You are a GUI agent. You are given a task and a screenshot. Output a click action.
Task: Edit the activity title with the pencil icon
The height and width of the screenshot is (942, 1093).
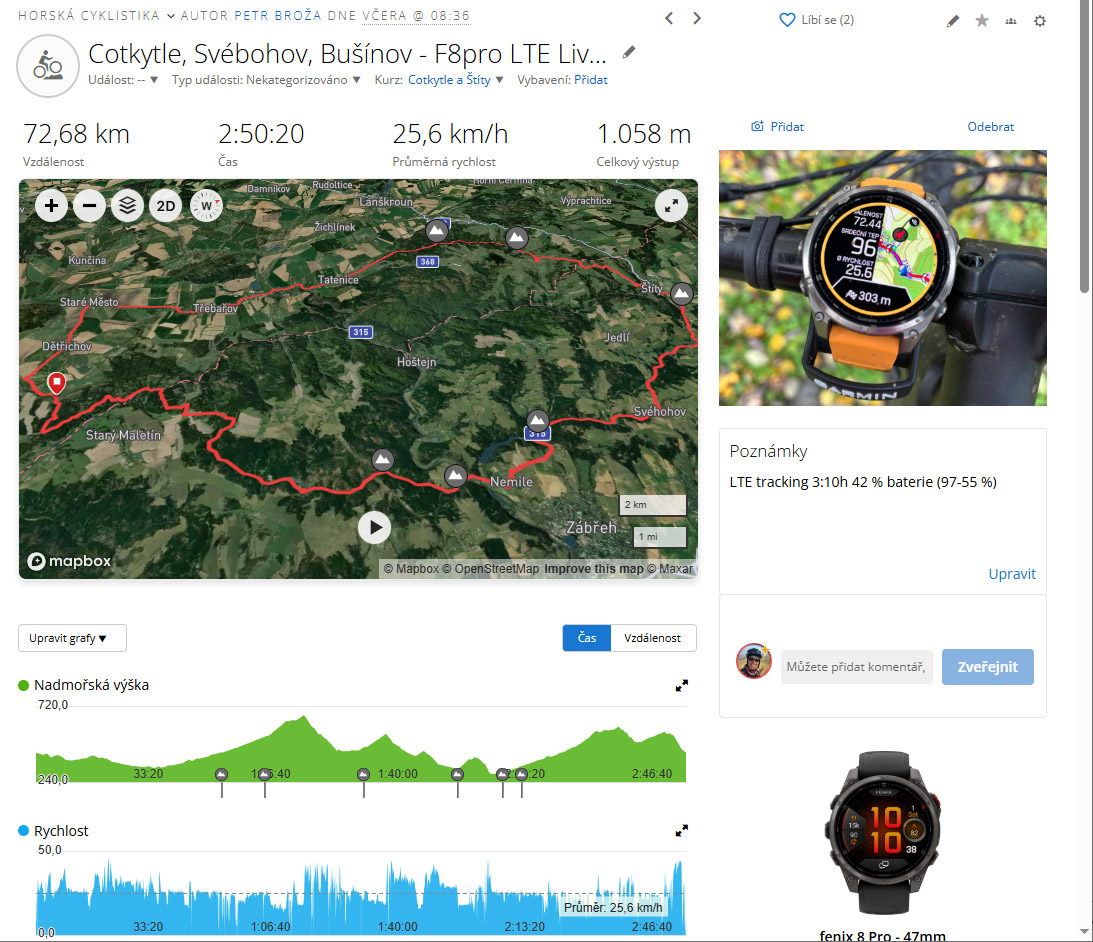pyautogui.click(x=629, y=52)
